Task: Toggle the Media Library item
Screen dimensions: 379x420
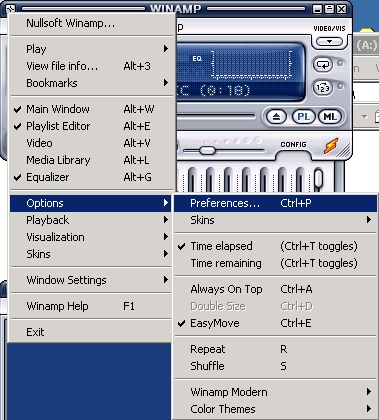Action: click(x=91, y=160)
